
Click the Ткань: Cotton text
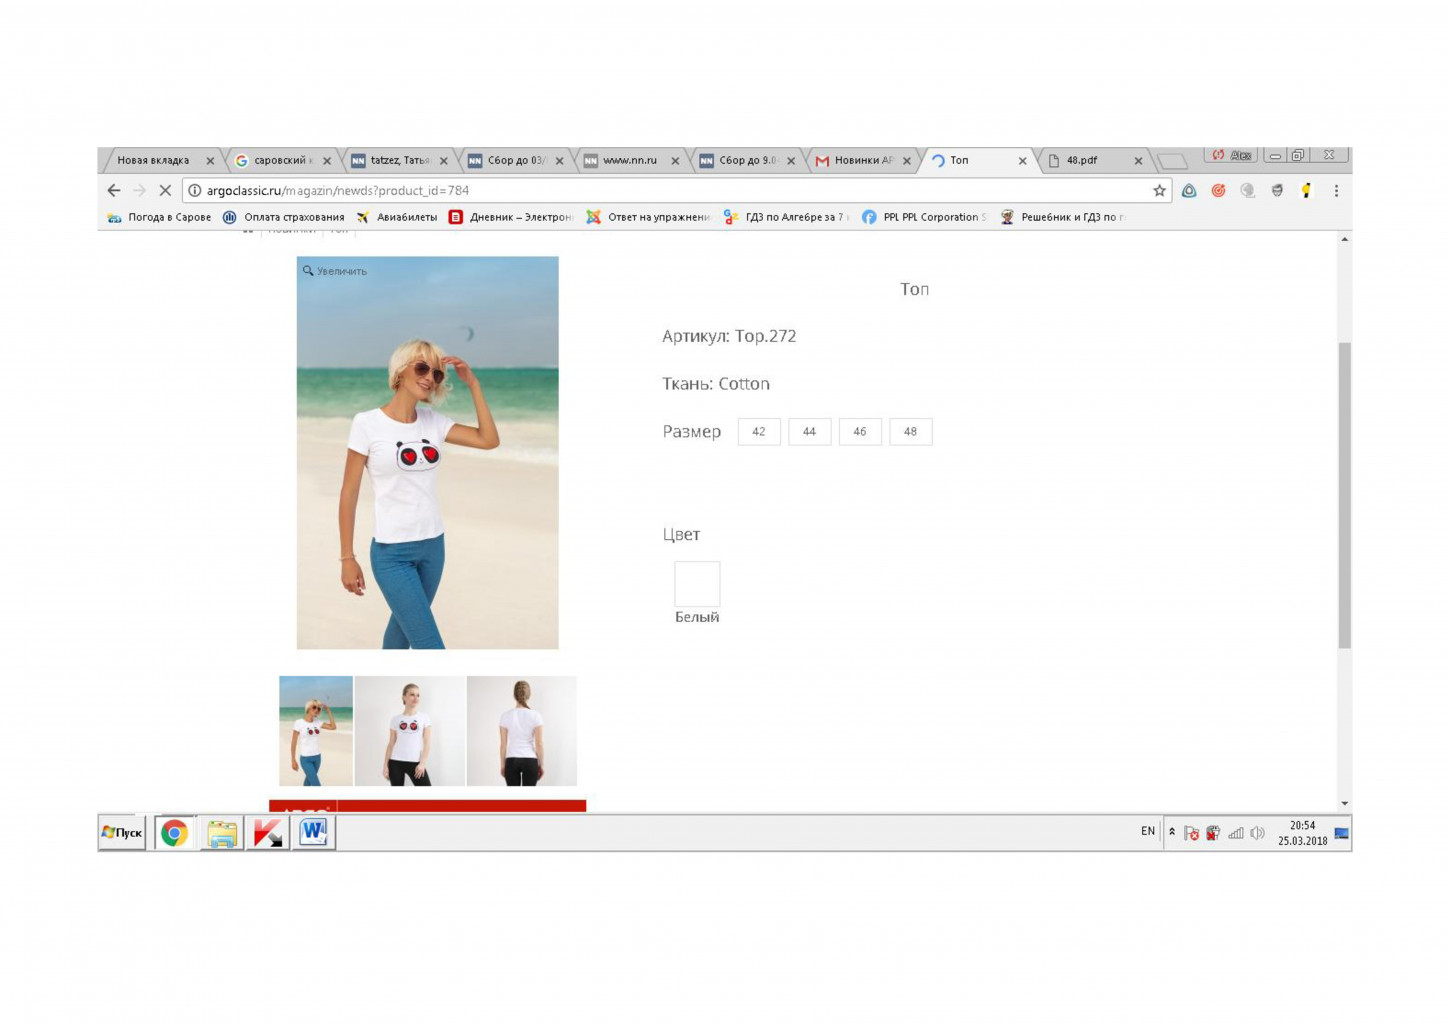pyautogui.click(x=716, y=384)
